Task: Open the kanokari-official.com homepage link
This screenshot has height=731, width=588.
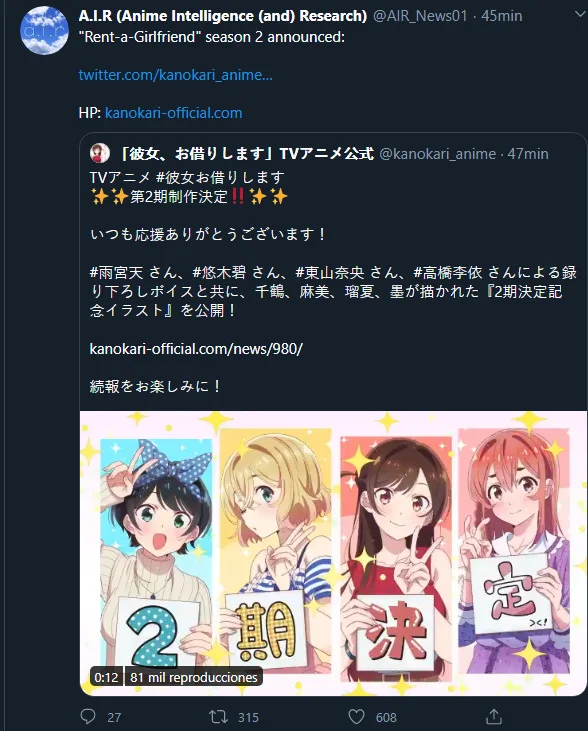Action: coord(173,113)
